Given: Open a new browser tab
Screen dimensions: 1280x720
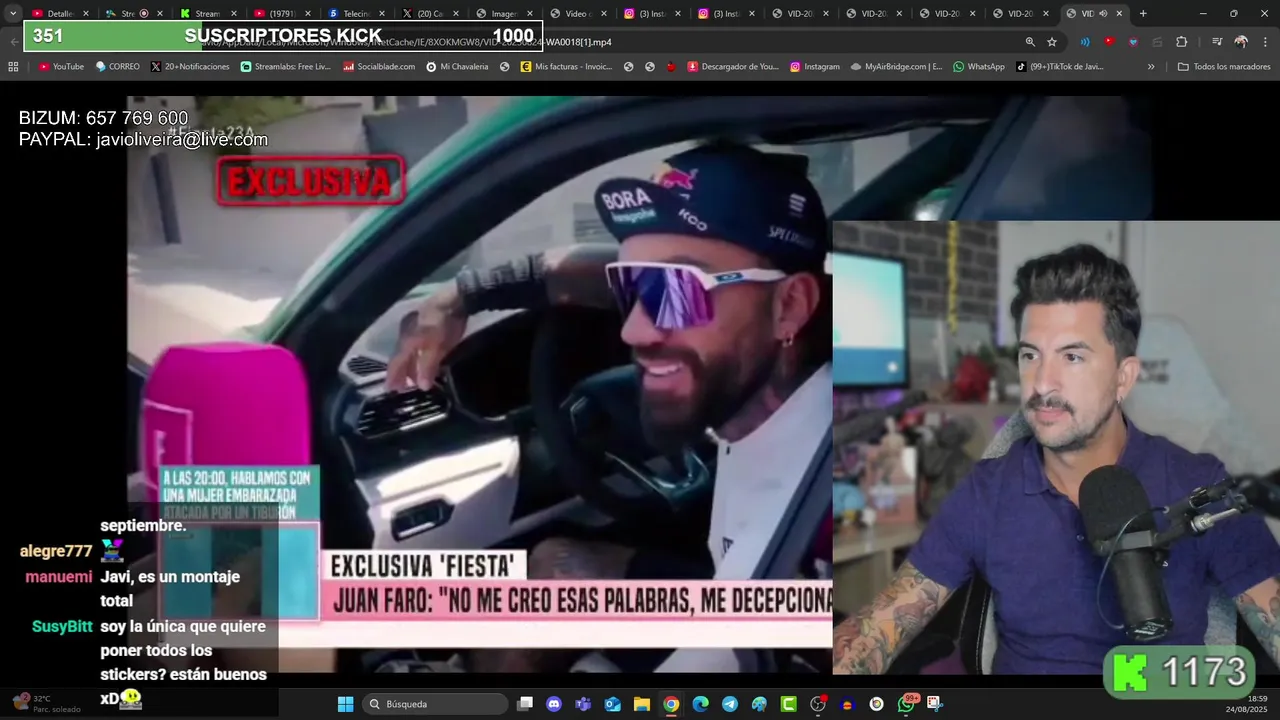Looking at the screenshot, I should click(x=1143, y=13).
